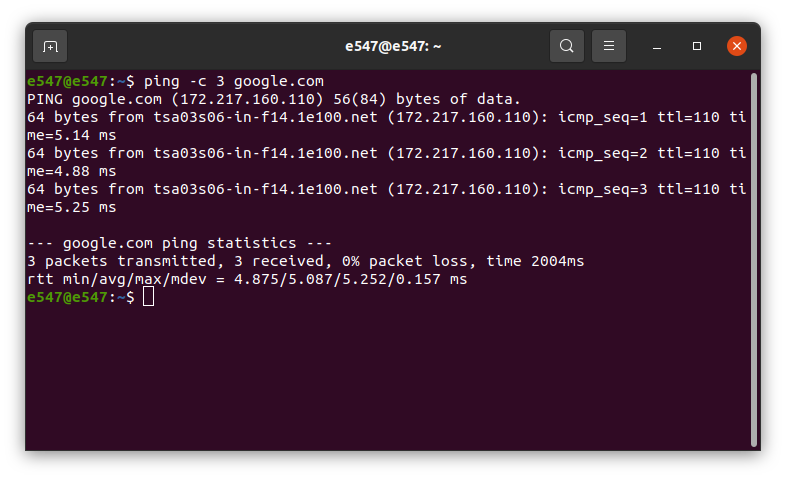786x479 pixels.
Task: Open a new terminal tab
Action: [50, 46]
